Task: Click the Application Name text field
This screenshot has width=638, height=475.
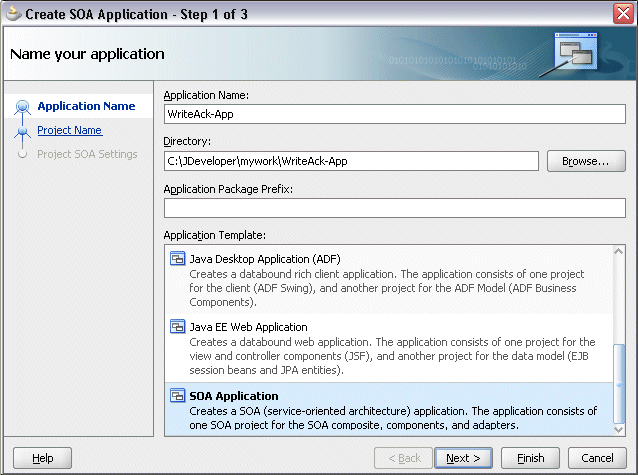Action: (x=395, y=114)
